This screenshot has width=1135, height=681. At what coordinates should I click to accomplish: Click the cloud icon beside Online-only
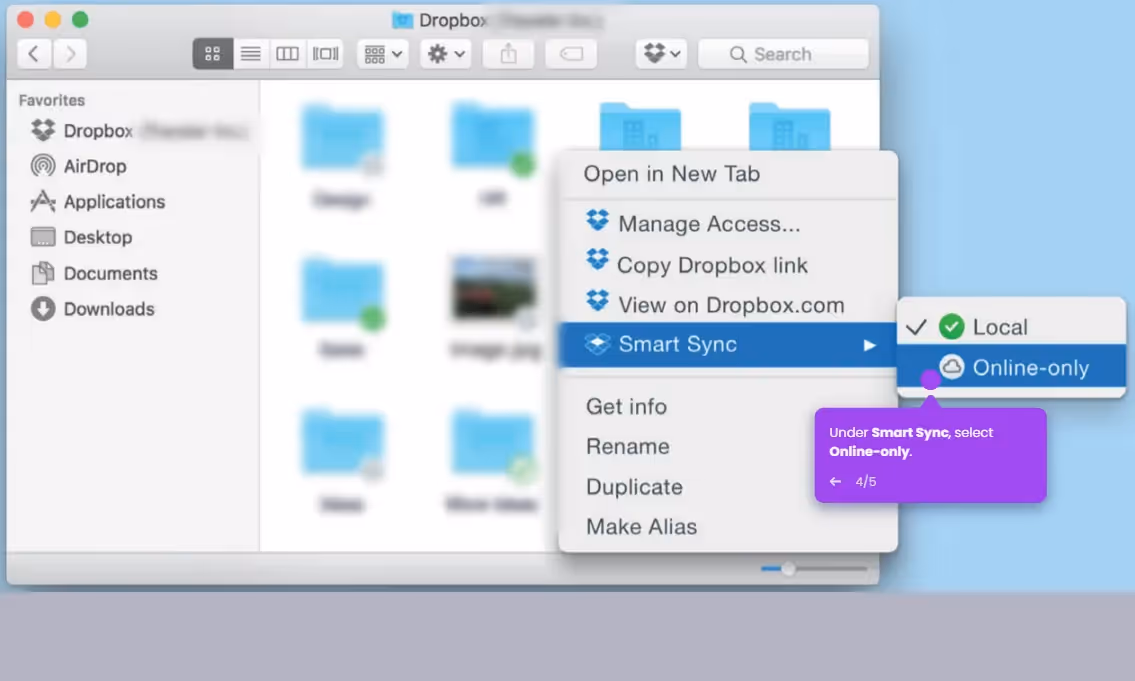tap(951, 367)
